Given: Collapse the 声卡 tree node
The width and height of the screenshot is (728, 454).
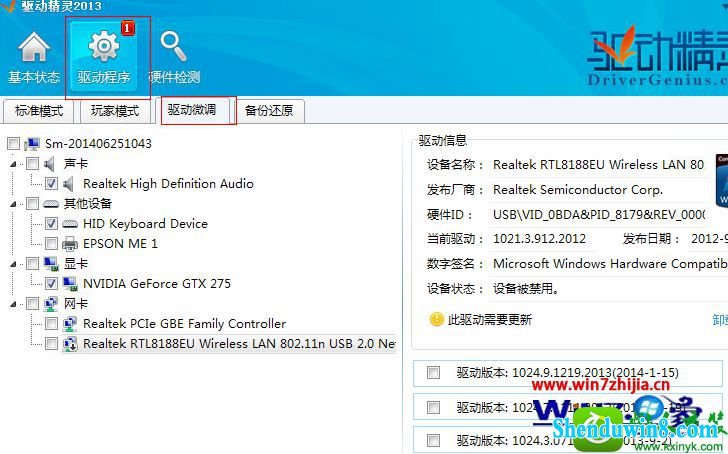Looking at the screenshot, I should (13, 164).
